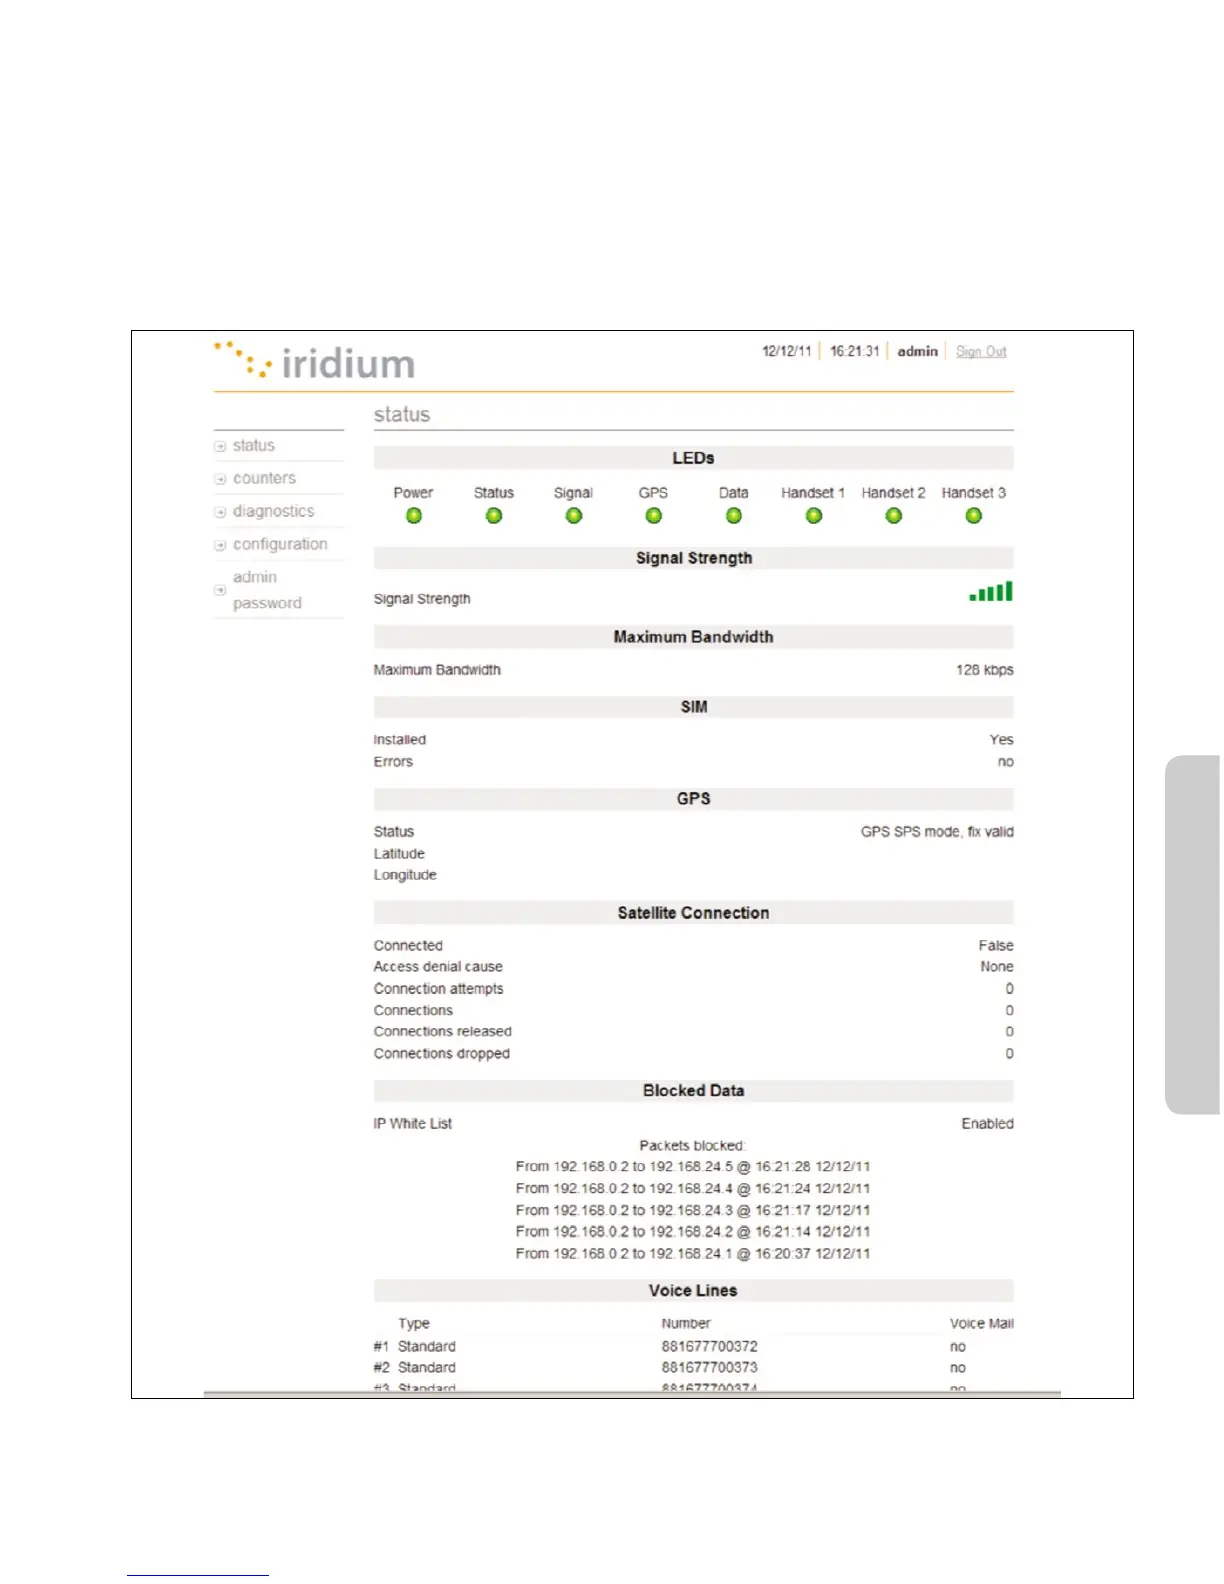Click the Handset 1 LED indicator
The width and height of the screenshot is (1224, 1584).
pyautogui.click(x=814, y=516)
